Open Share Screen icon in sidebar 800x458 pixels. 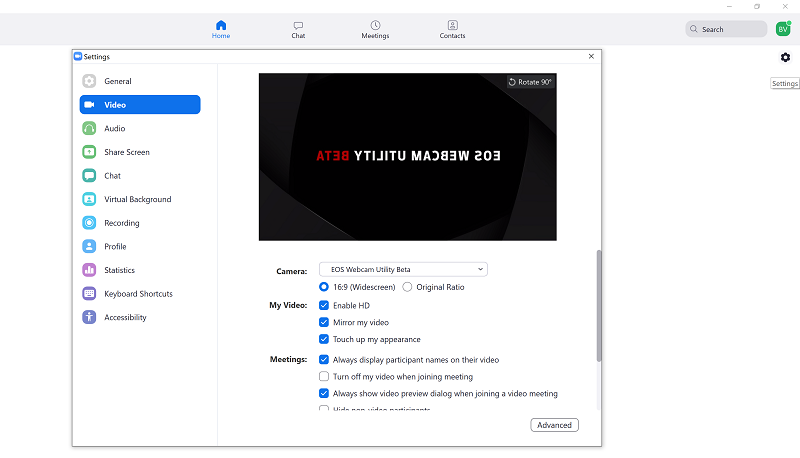[x=89, y=152]
